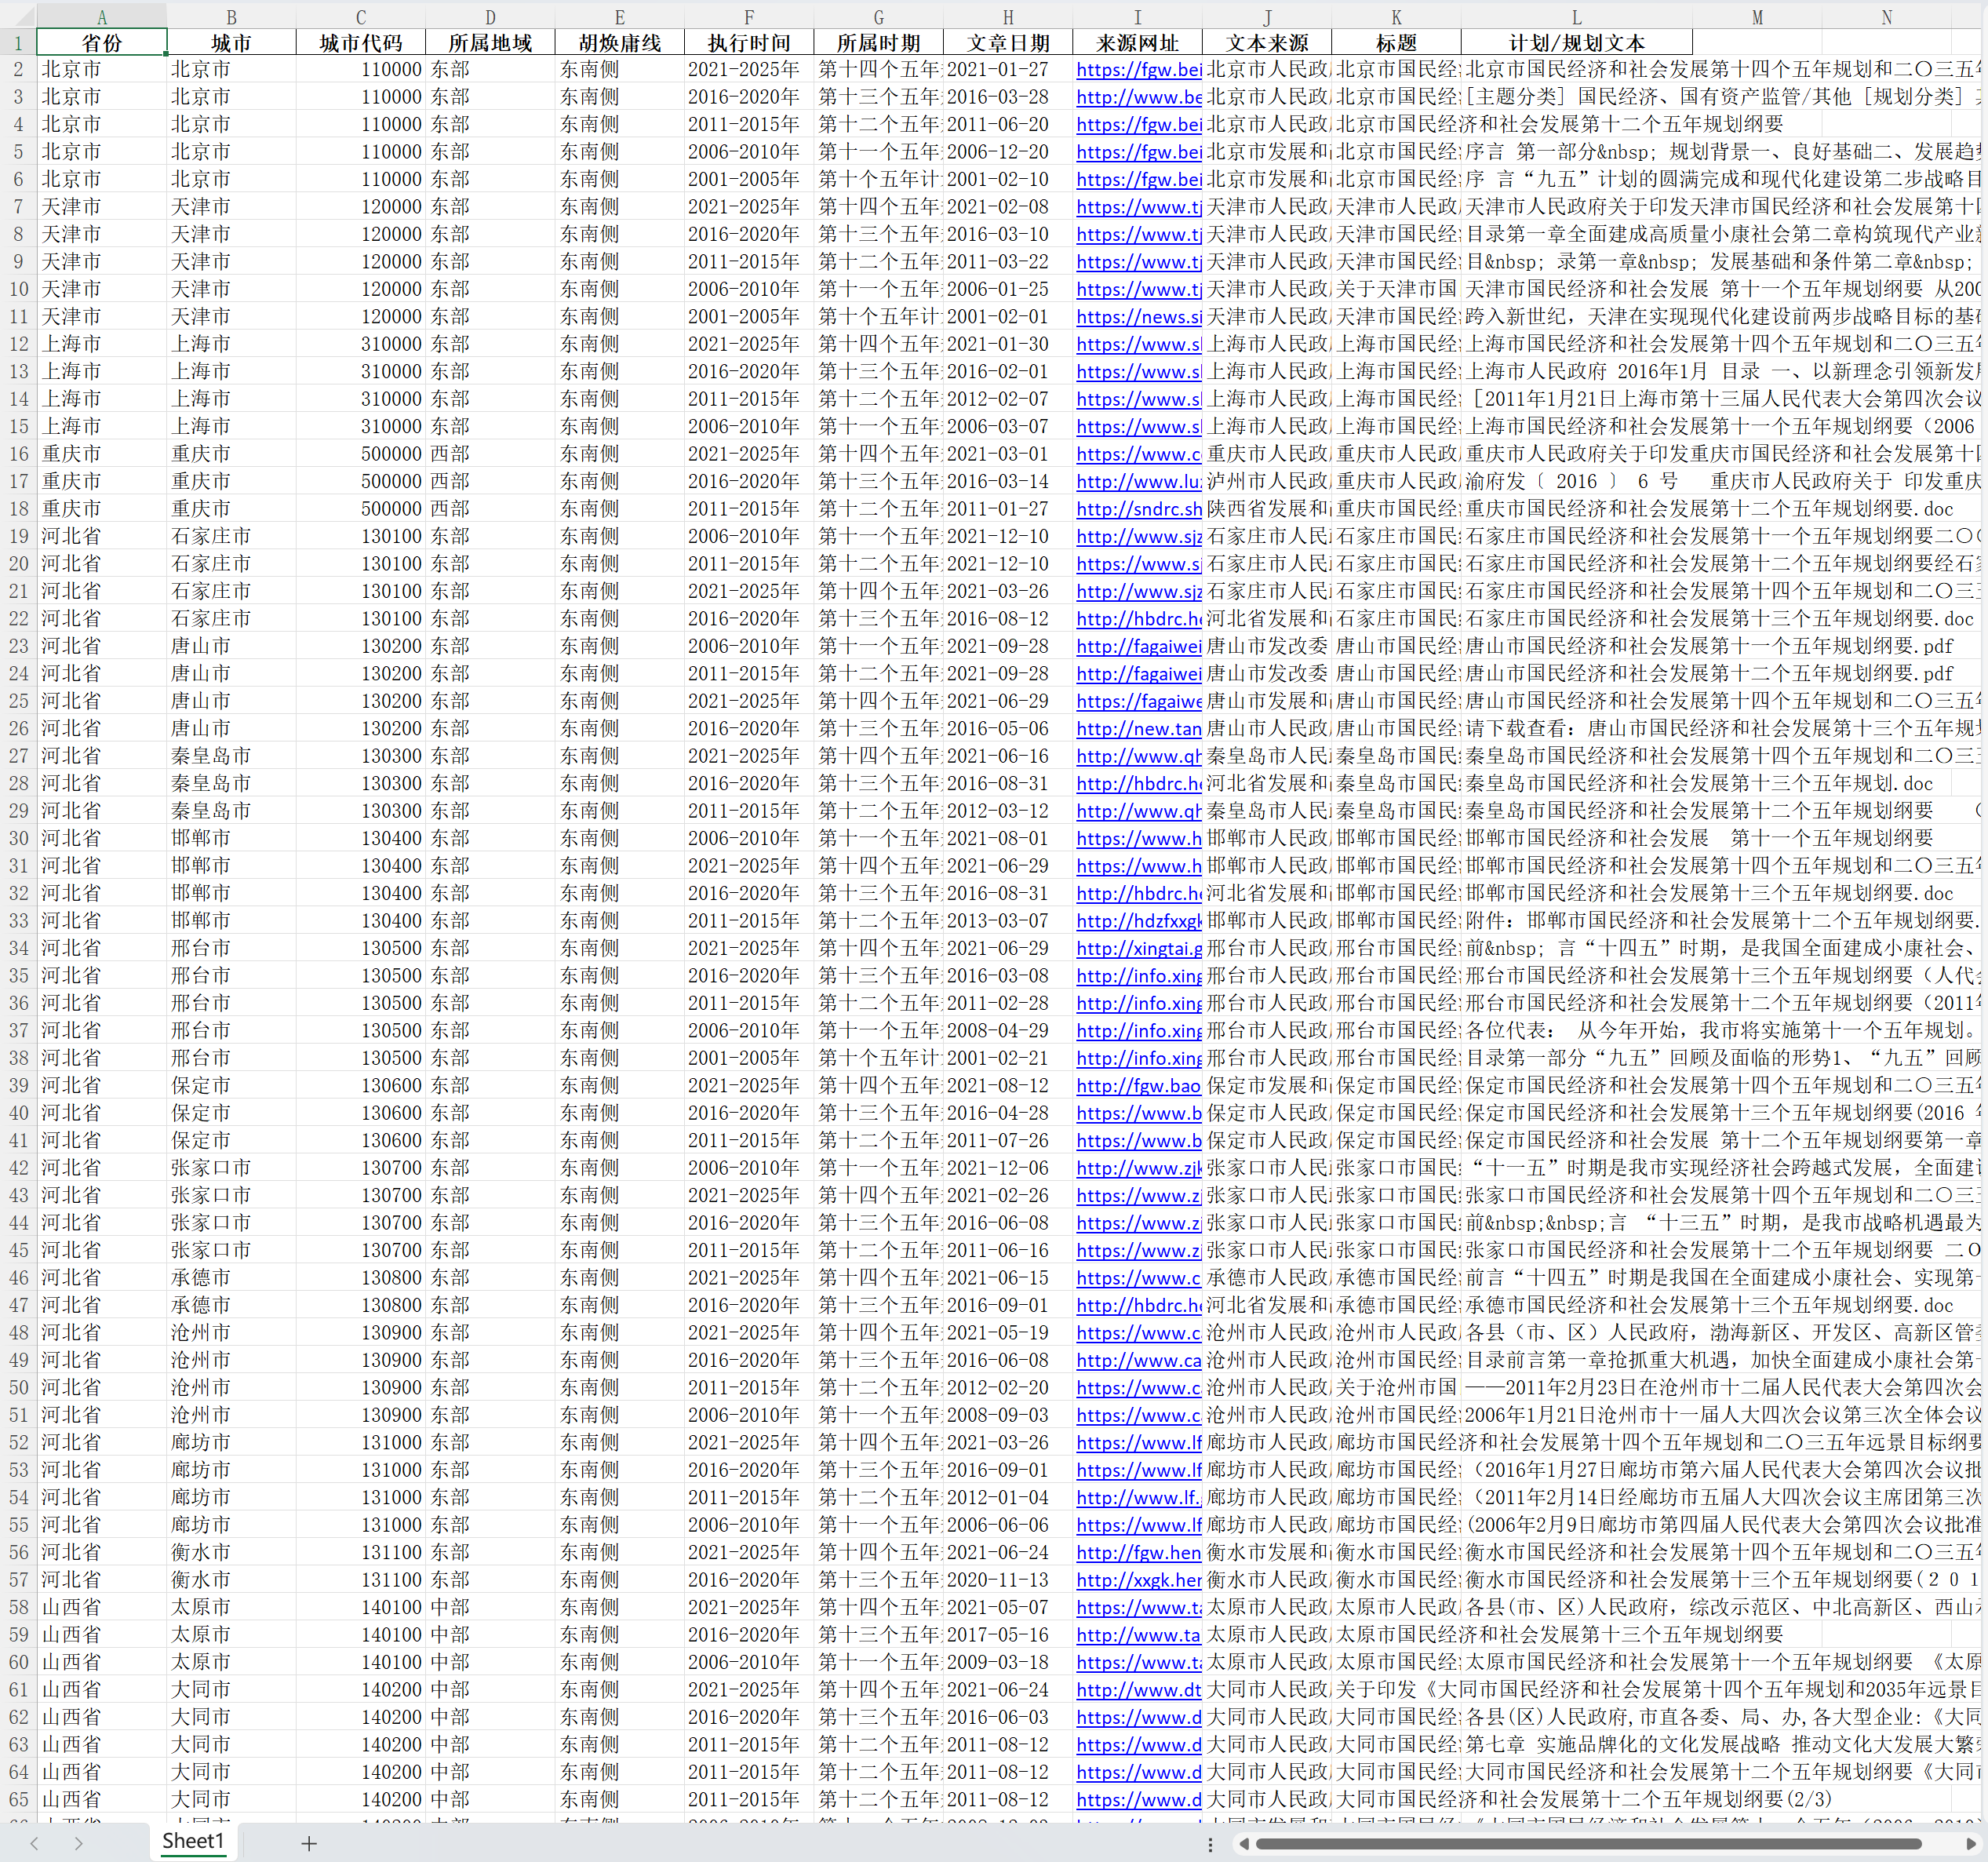1988x1862 pixels.
Task: Click the add new sheet plus icon
Action: (x=309, y=1843)
